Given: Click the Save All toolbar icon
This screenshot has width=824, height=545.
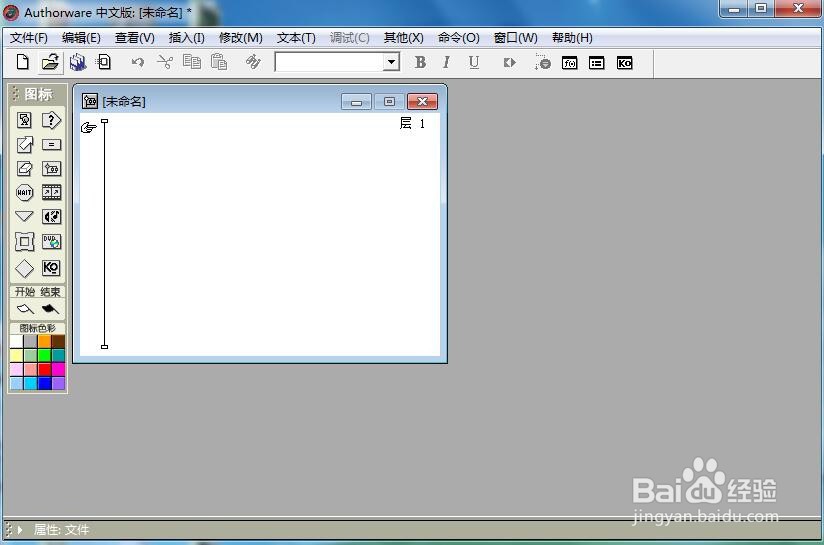Looking at the screenshot, I should coord(78,63).
